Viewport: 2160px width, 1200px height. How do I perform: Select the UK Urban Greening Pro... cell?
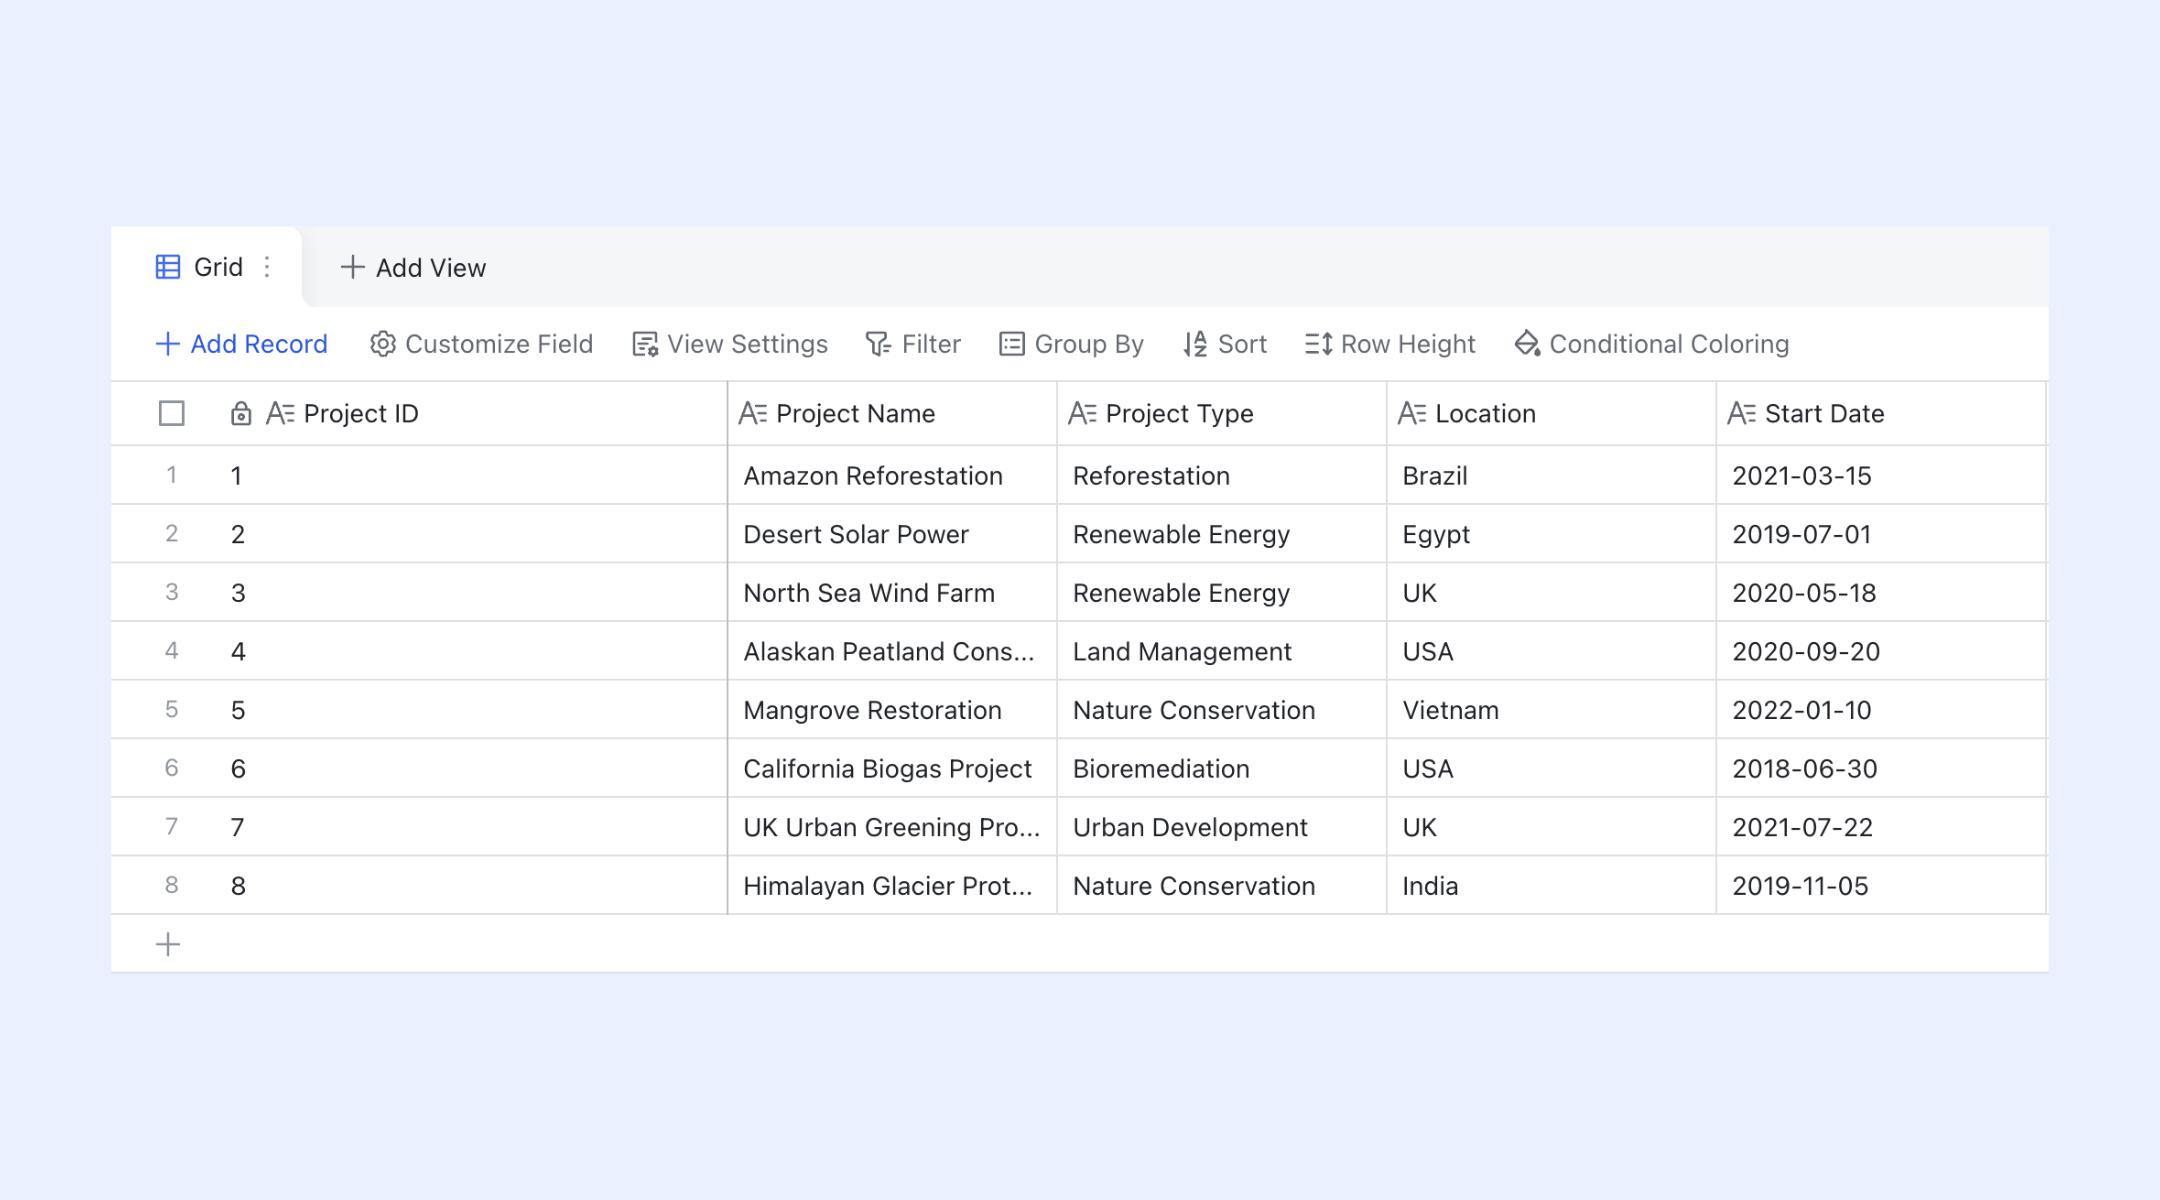(892, 827)
